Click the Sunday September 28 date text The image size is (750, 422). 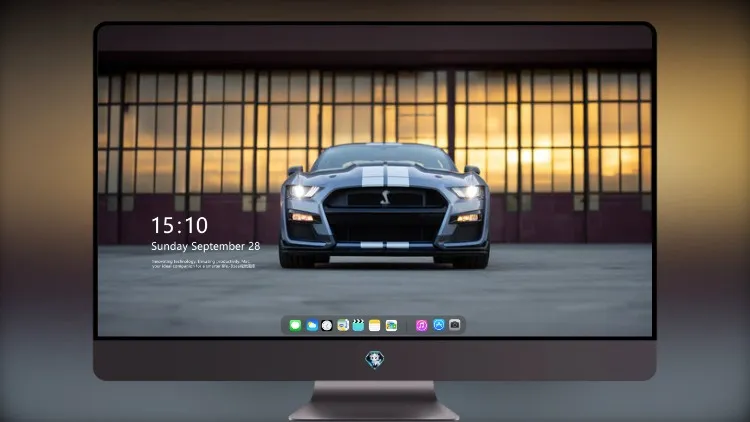pyautogui.click(x=206, y=246)
